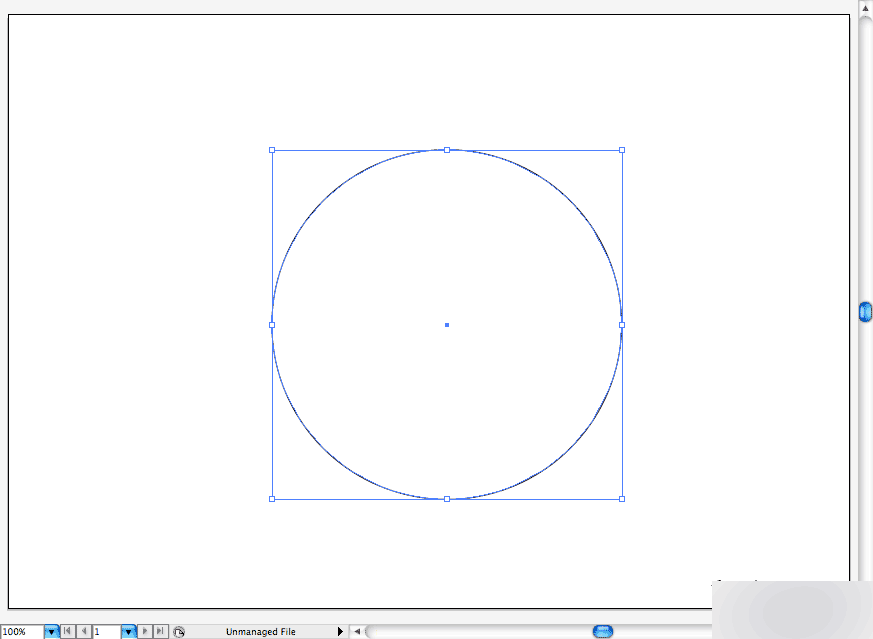This screenshot has height=639, width=873.
Task: Go to the first artboard
Action: pos(67,631)
